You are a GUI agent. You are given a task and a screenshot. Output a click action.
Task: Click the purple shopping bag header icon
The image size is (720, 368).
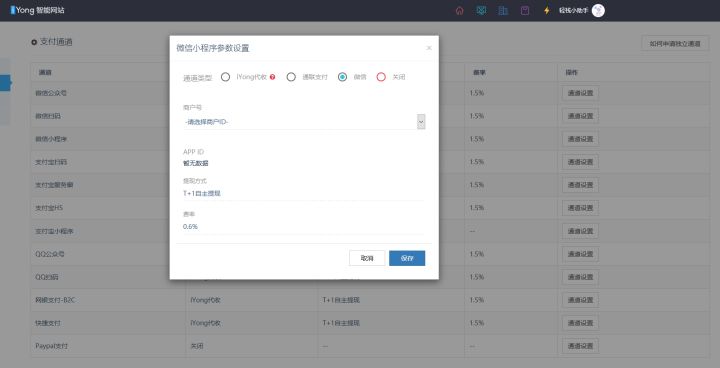pos(525,11)
